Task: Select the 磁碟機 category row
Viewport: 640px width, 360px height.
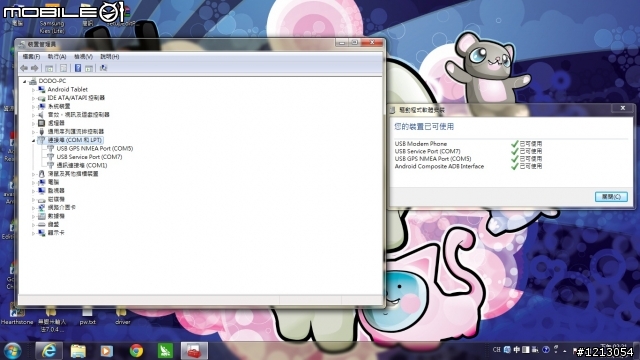Action: pos(56,199)
